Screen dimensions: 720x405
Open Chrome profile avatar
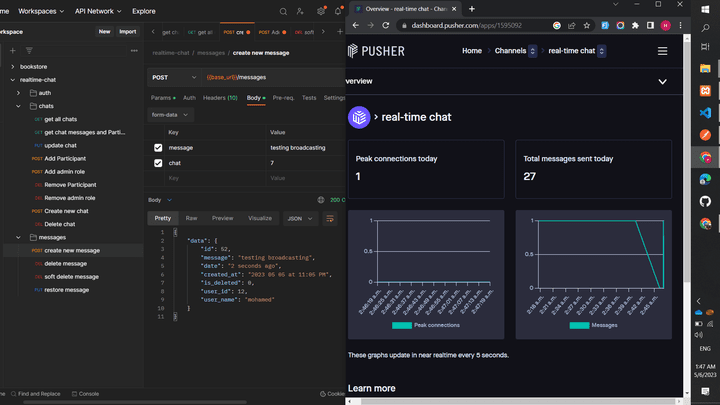(x=665, y=25)
